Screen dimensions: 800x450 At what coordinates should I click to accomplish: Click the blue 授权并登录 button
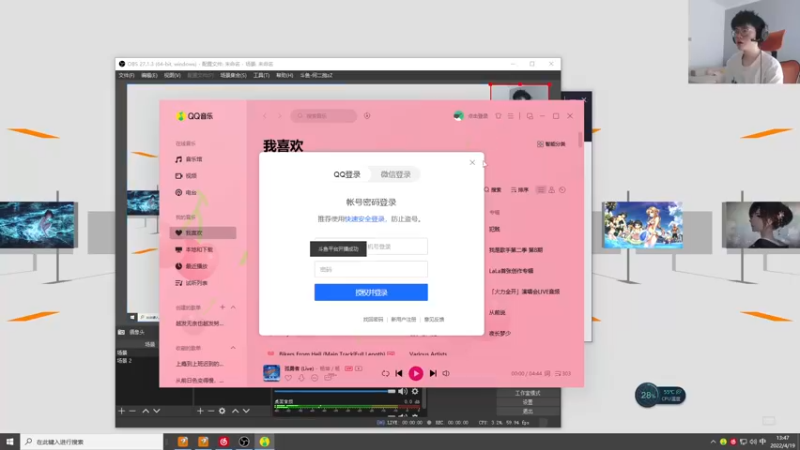click(371, 292)
